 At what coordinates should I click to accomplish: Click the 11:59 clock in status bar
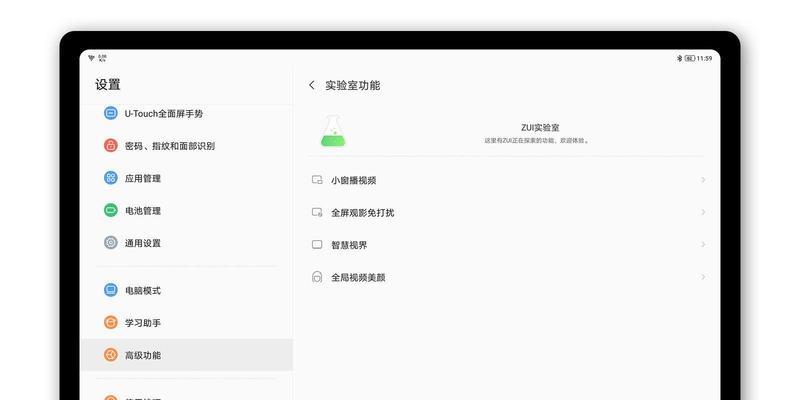[x=705, y=59]
